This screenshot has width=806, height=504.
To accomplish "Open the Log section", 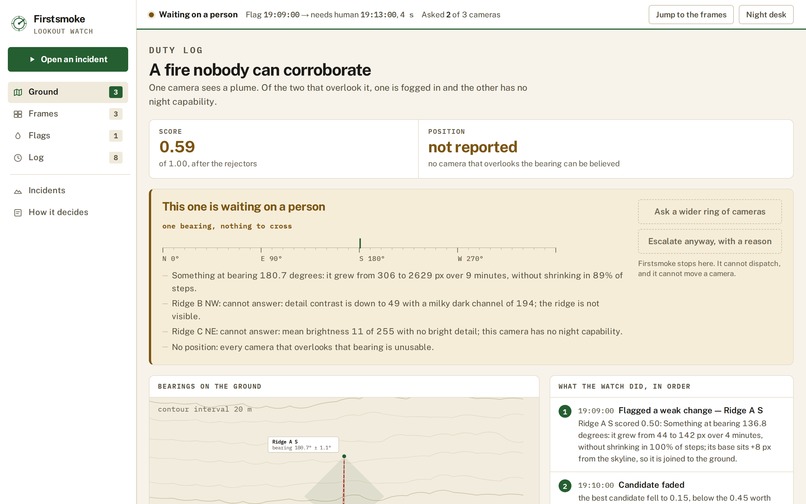I will (68, 158).
